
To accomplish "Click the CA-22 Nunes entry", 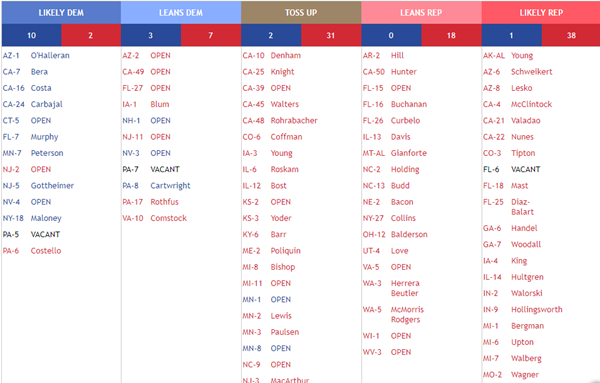I will click(x=508, y=137).
